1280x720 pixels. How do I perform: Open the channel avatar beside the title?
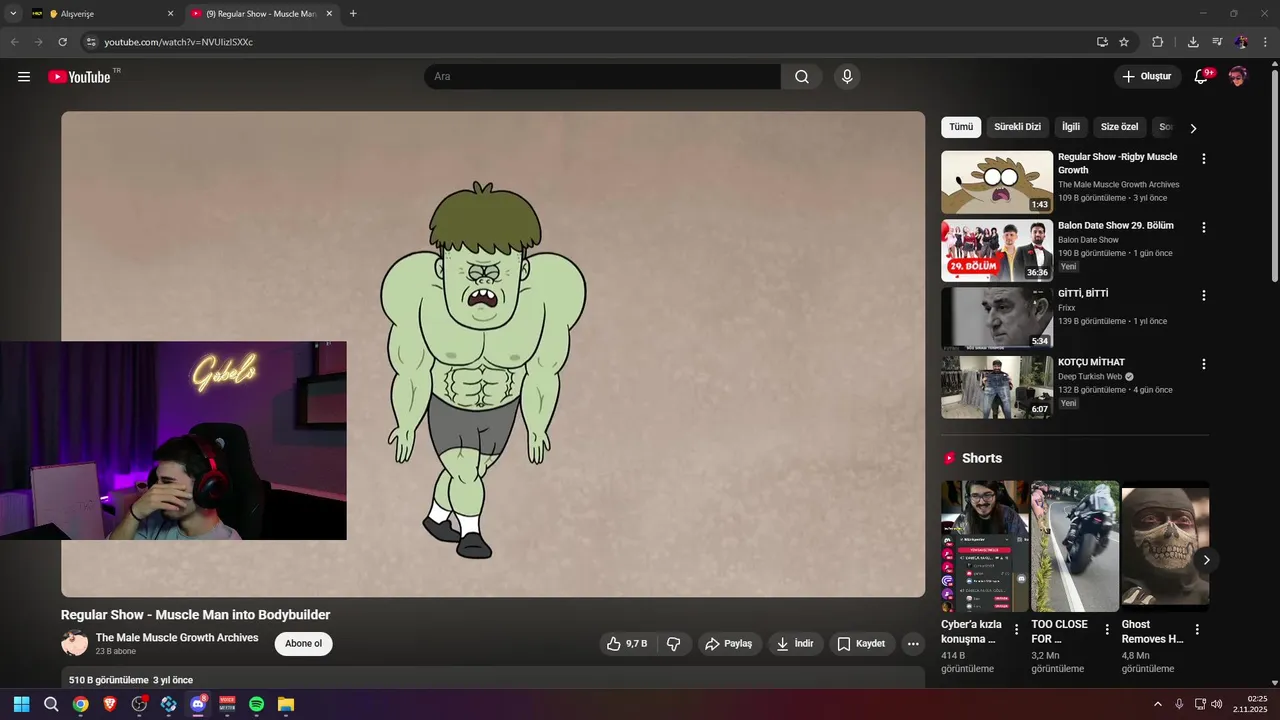tap(75, 644)
